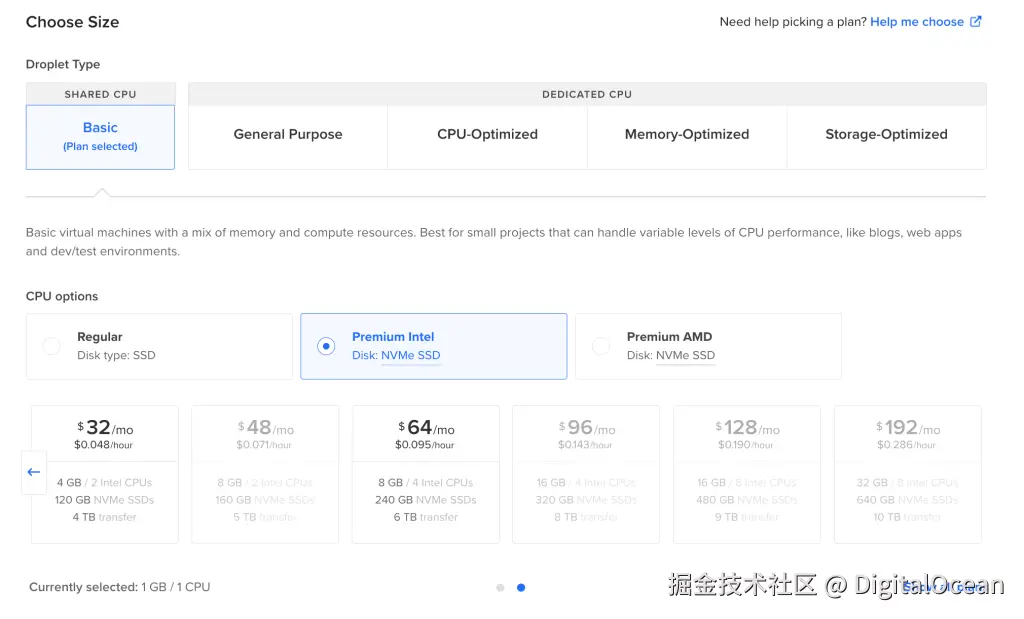Viewport: 1024px width, 619px height.
Task: Choose the $192/mo 32 GB plan card
Action: coord(907,474)
